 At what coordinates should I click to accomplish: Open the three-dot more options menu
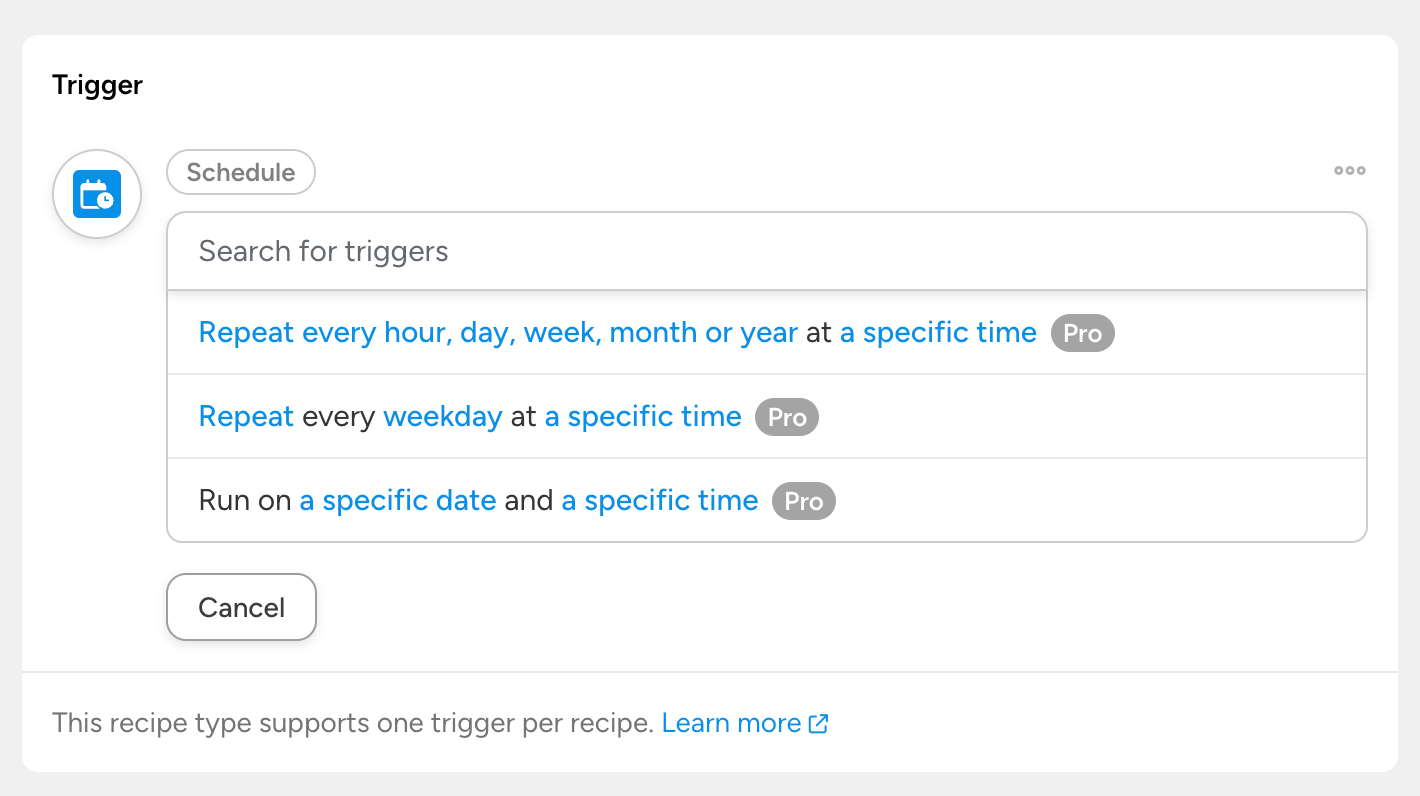(x=1349, y=171)
